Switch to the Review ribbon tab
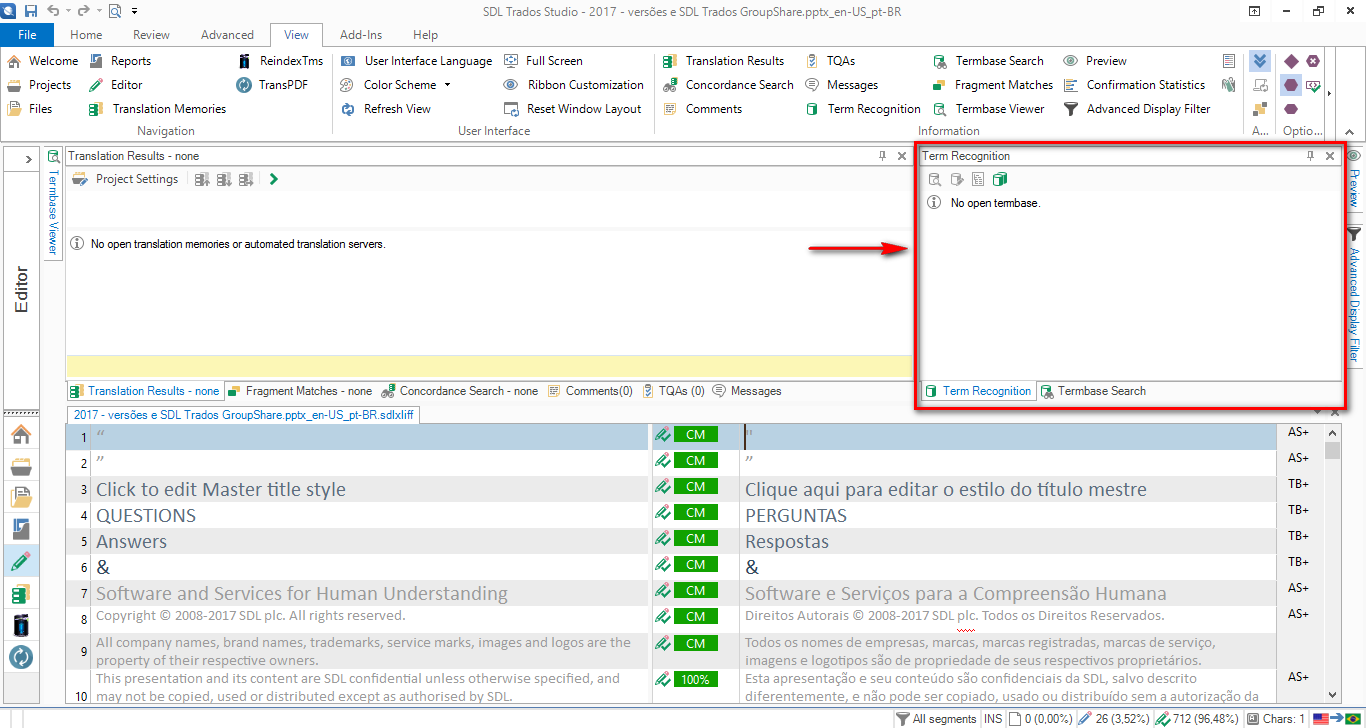 pyautogui.click(x=151, y=35)
